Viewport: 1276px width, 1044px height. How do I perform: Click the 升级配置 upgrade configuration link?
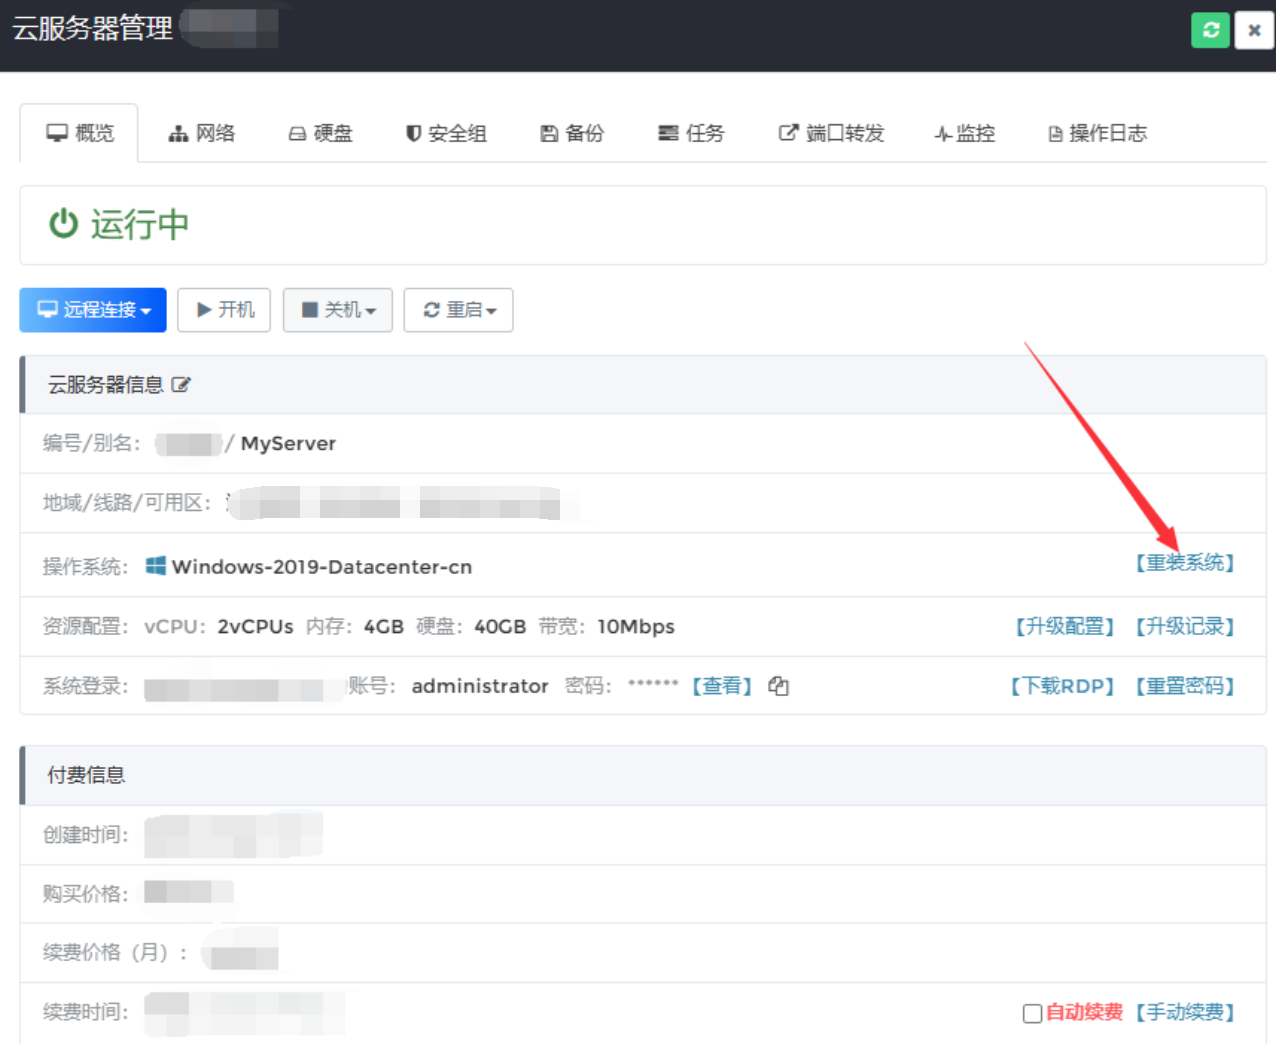point(1063,626)
